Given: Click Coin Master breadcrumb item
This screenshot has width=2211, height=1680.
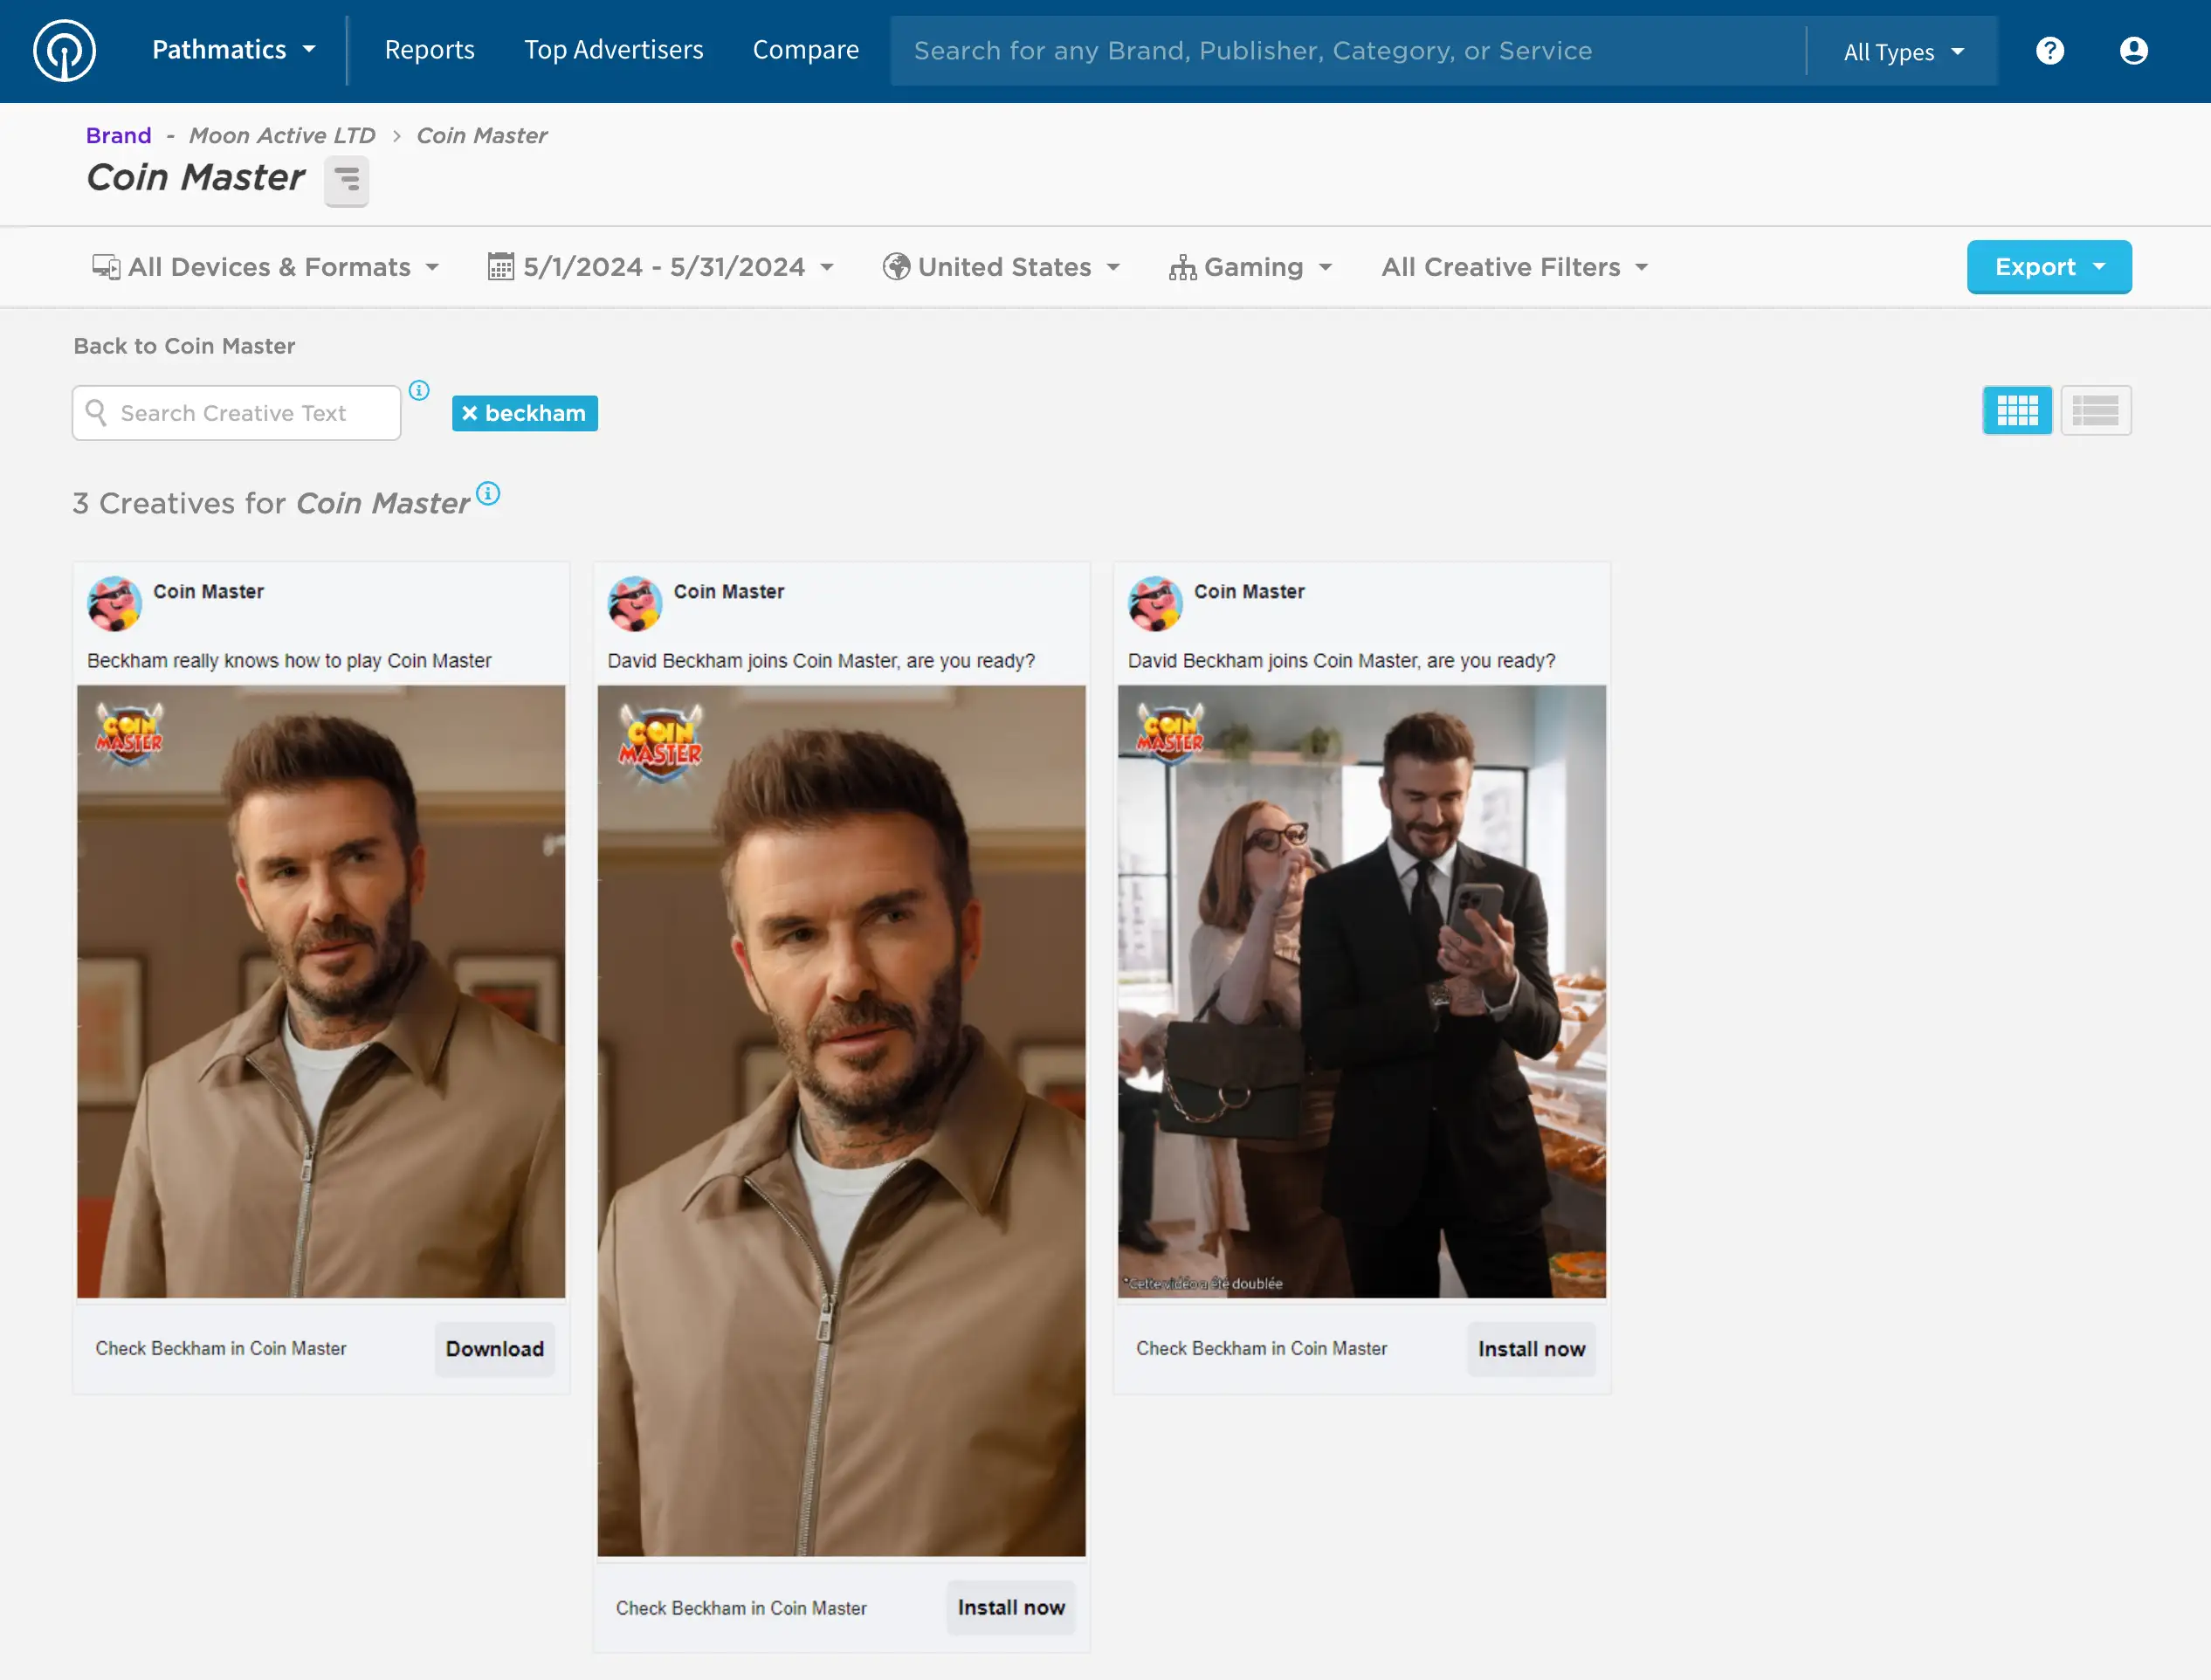Looking at the screenshot, I should pos(482,135).
